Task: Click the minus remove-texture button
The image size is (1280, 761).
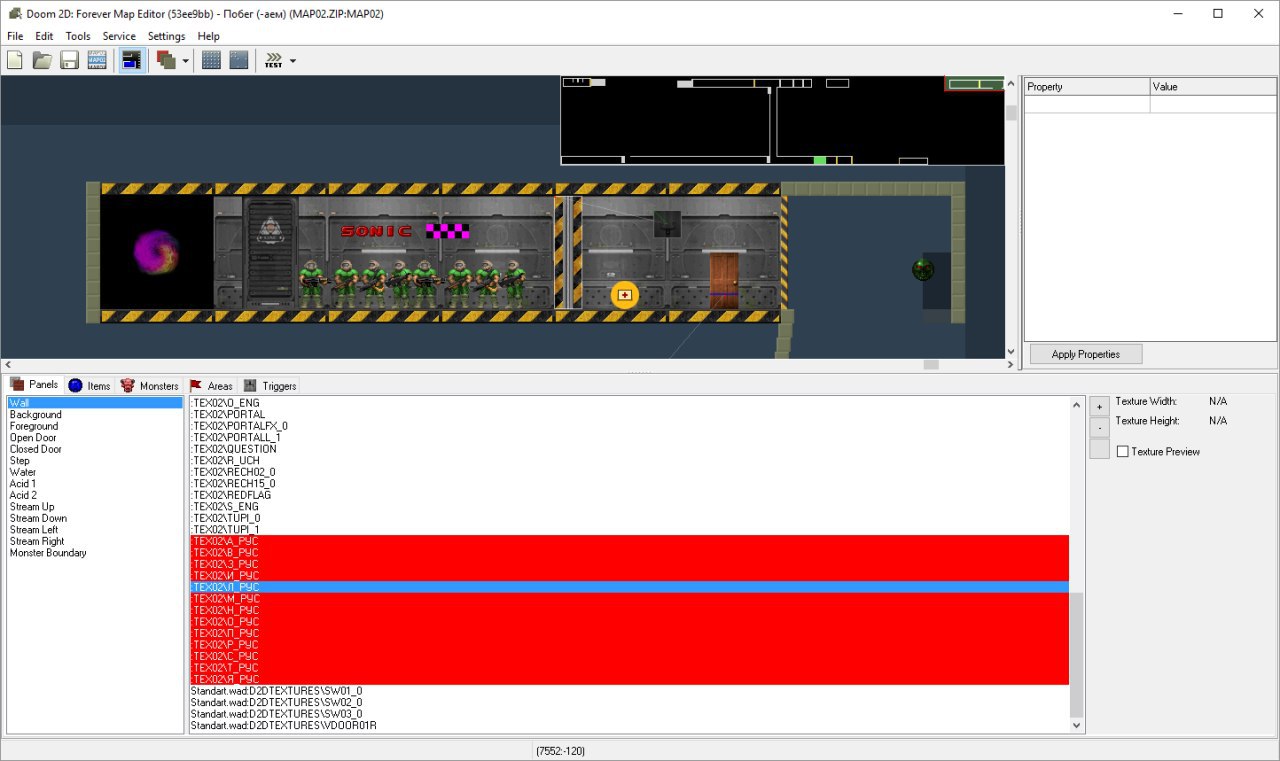Action: click(1099, 427)
